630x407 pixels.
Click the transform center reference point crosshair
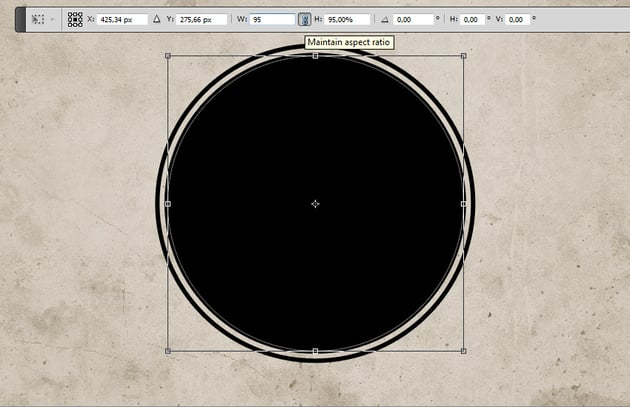[315, 204]
